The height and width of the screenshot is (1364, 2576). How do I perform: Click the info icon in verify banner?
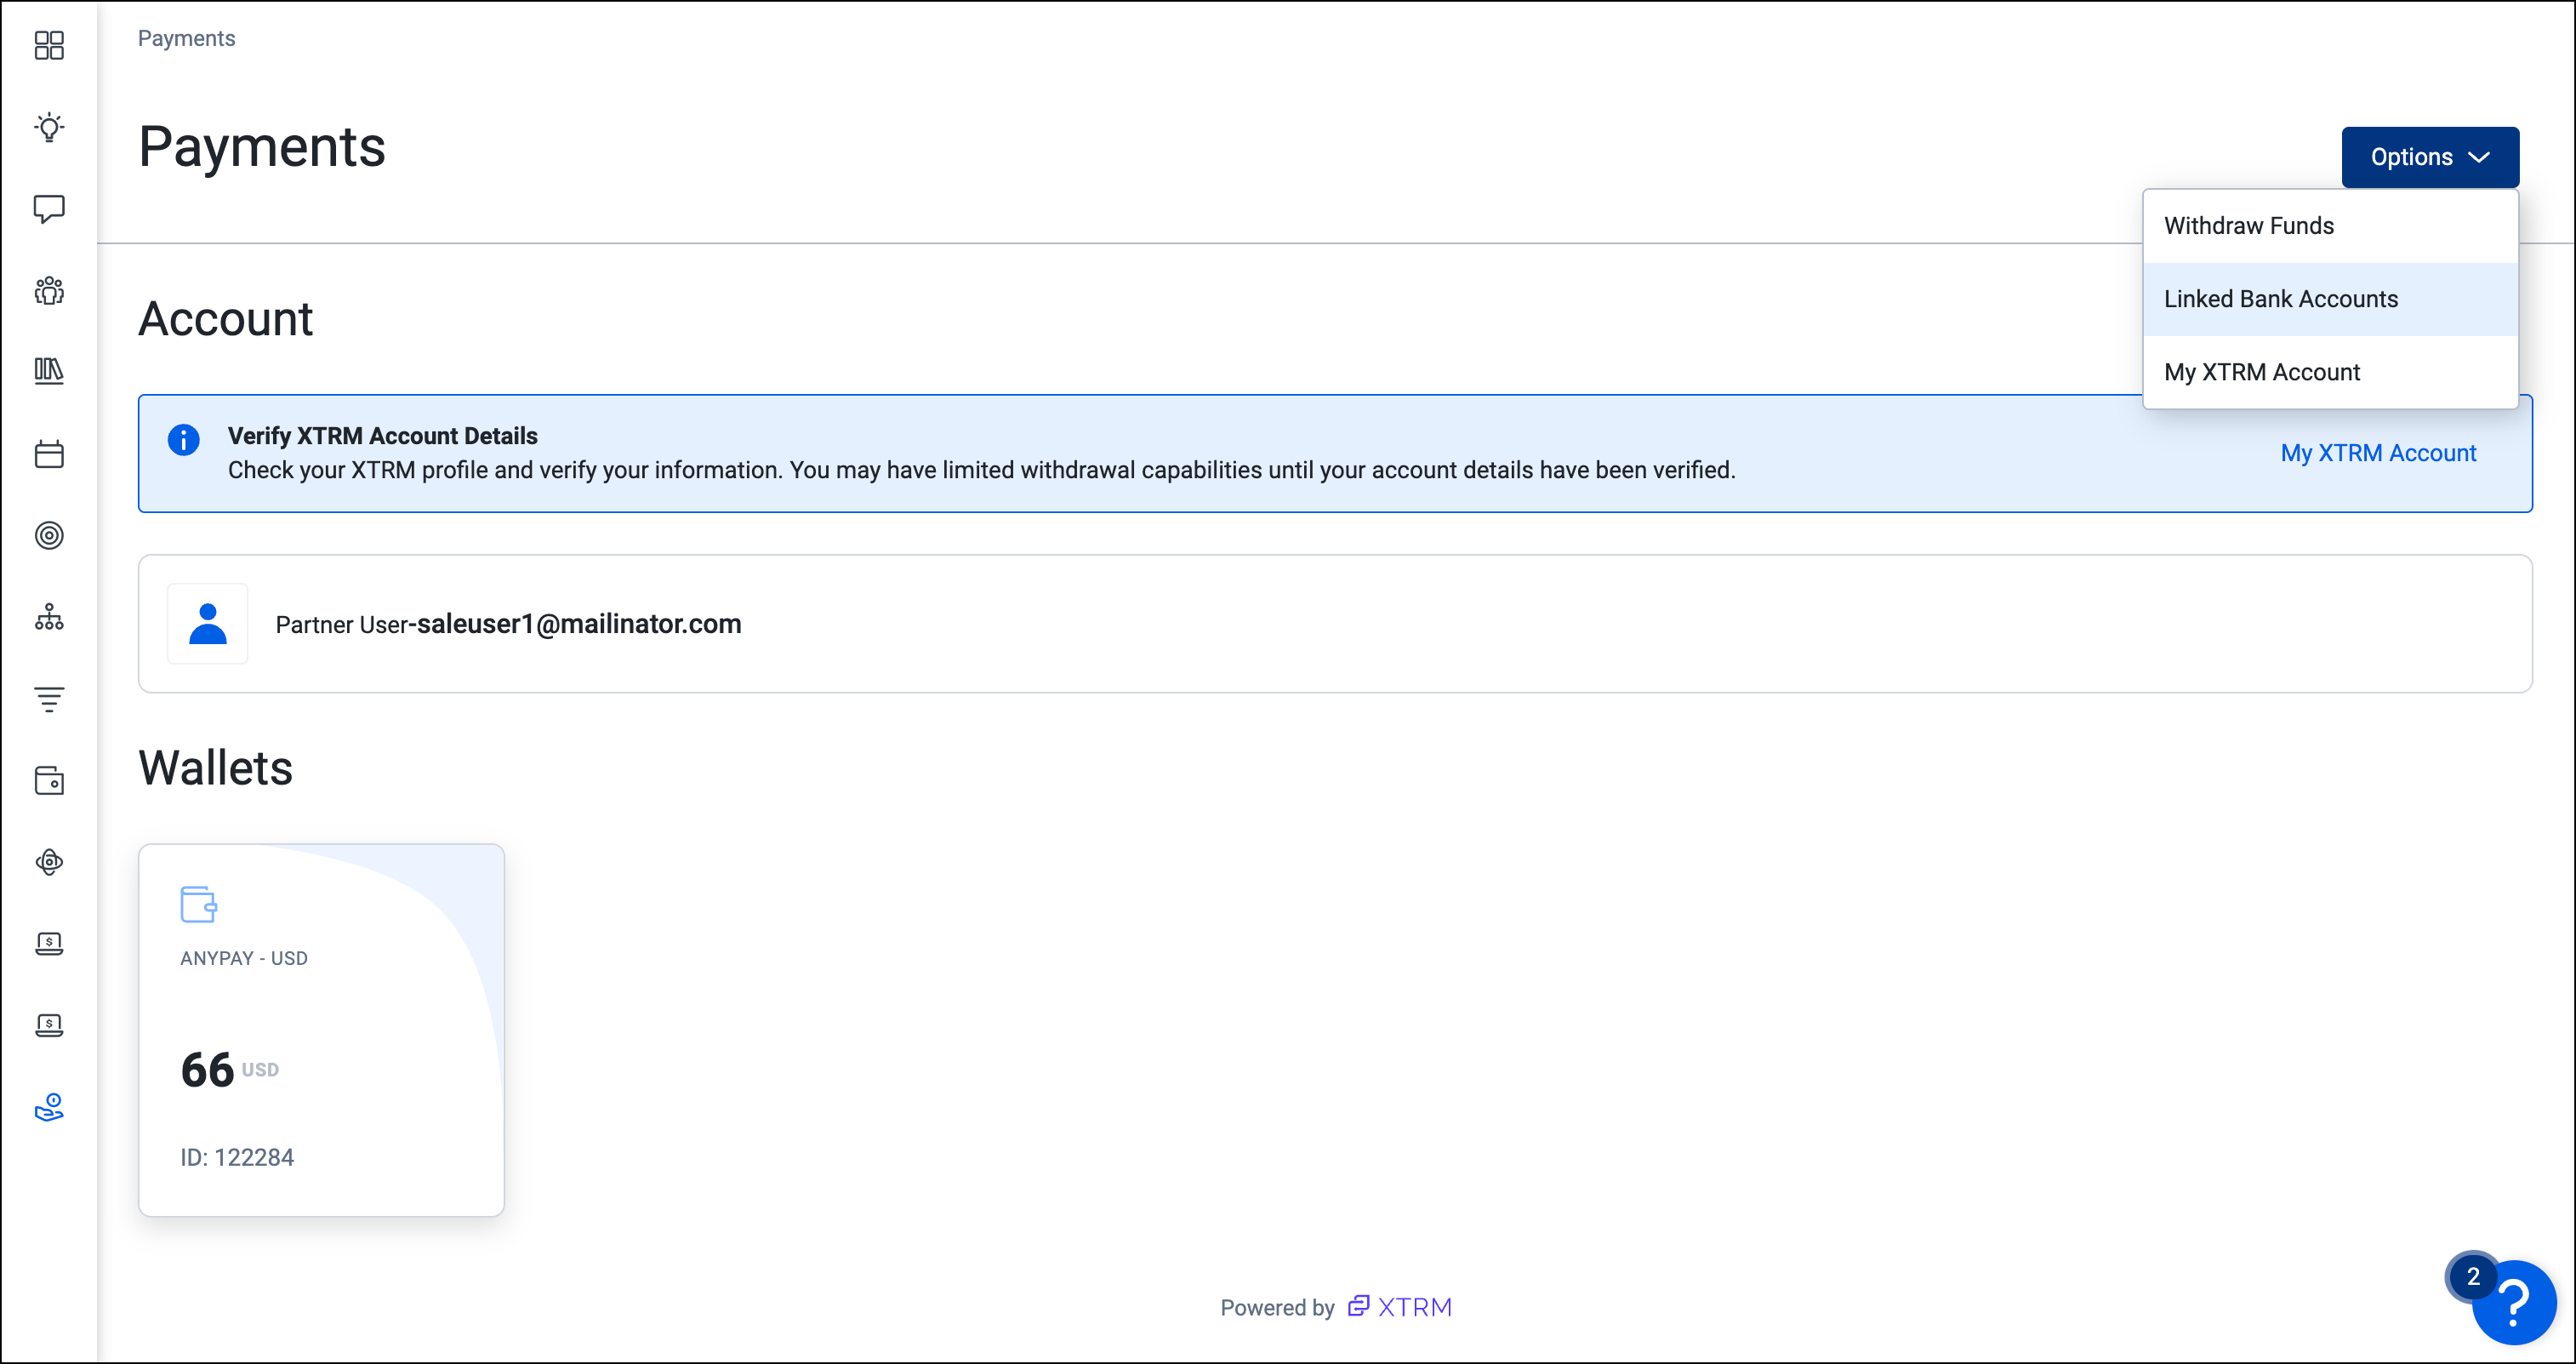point(183,439)
